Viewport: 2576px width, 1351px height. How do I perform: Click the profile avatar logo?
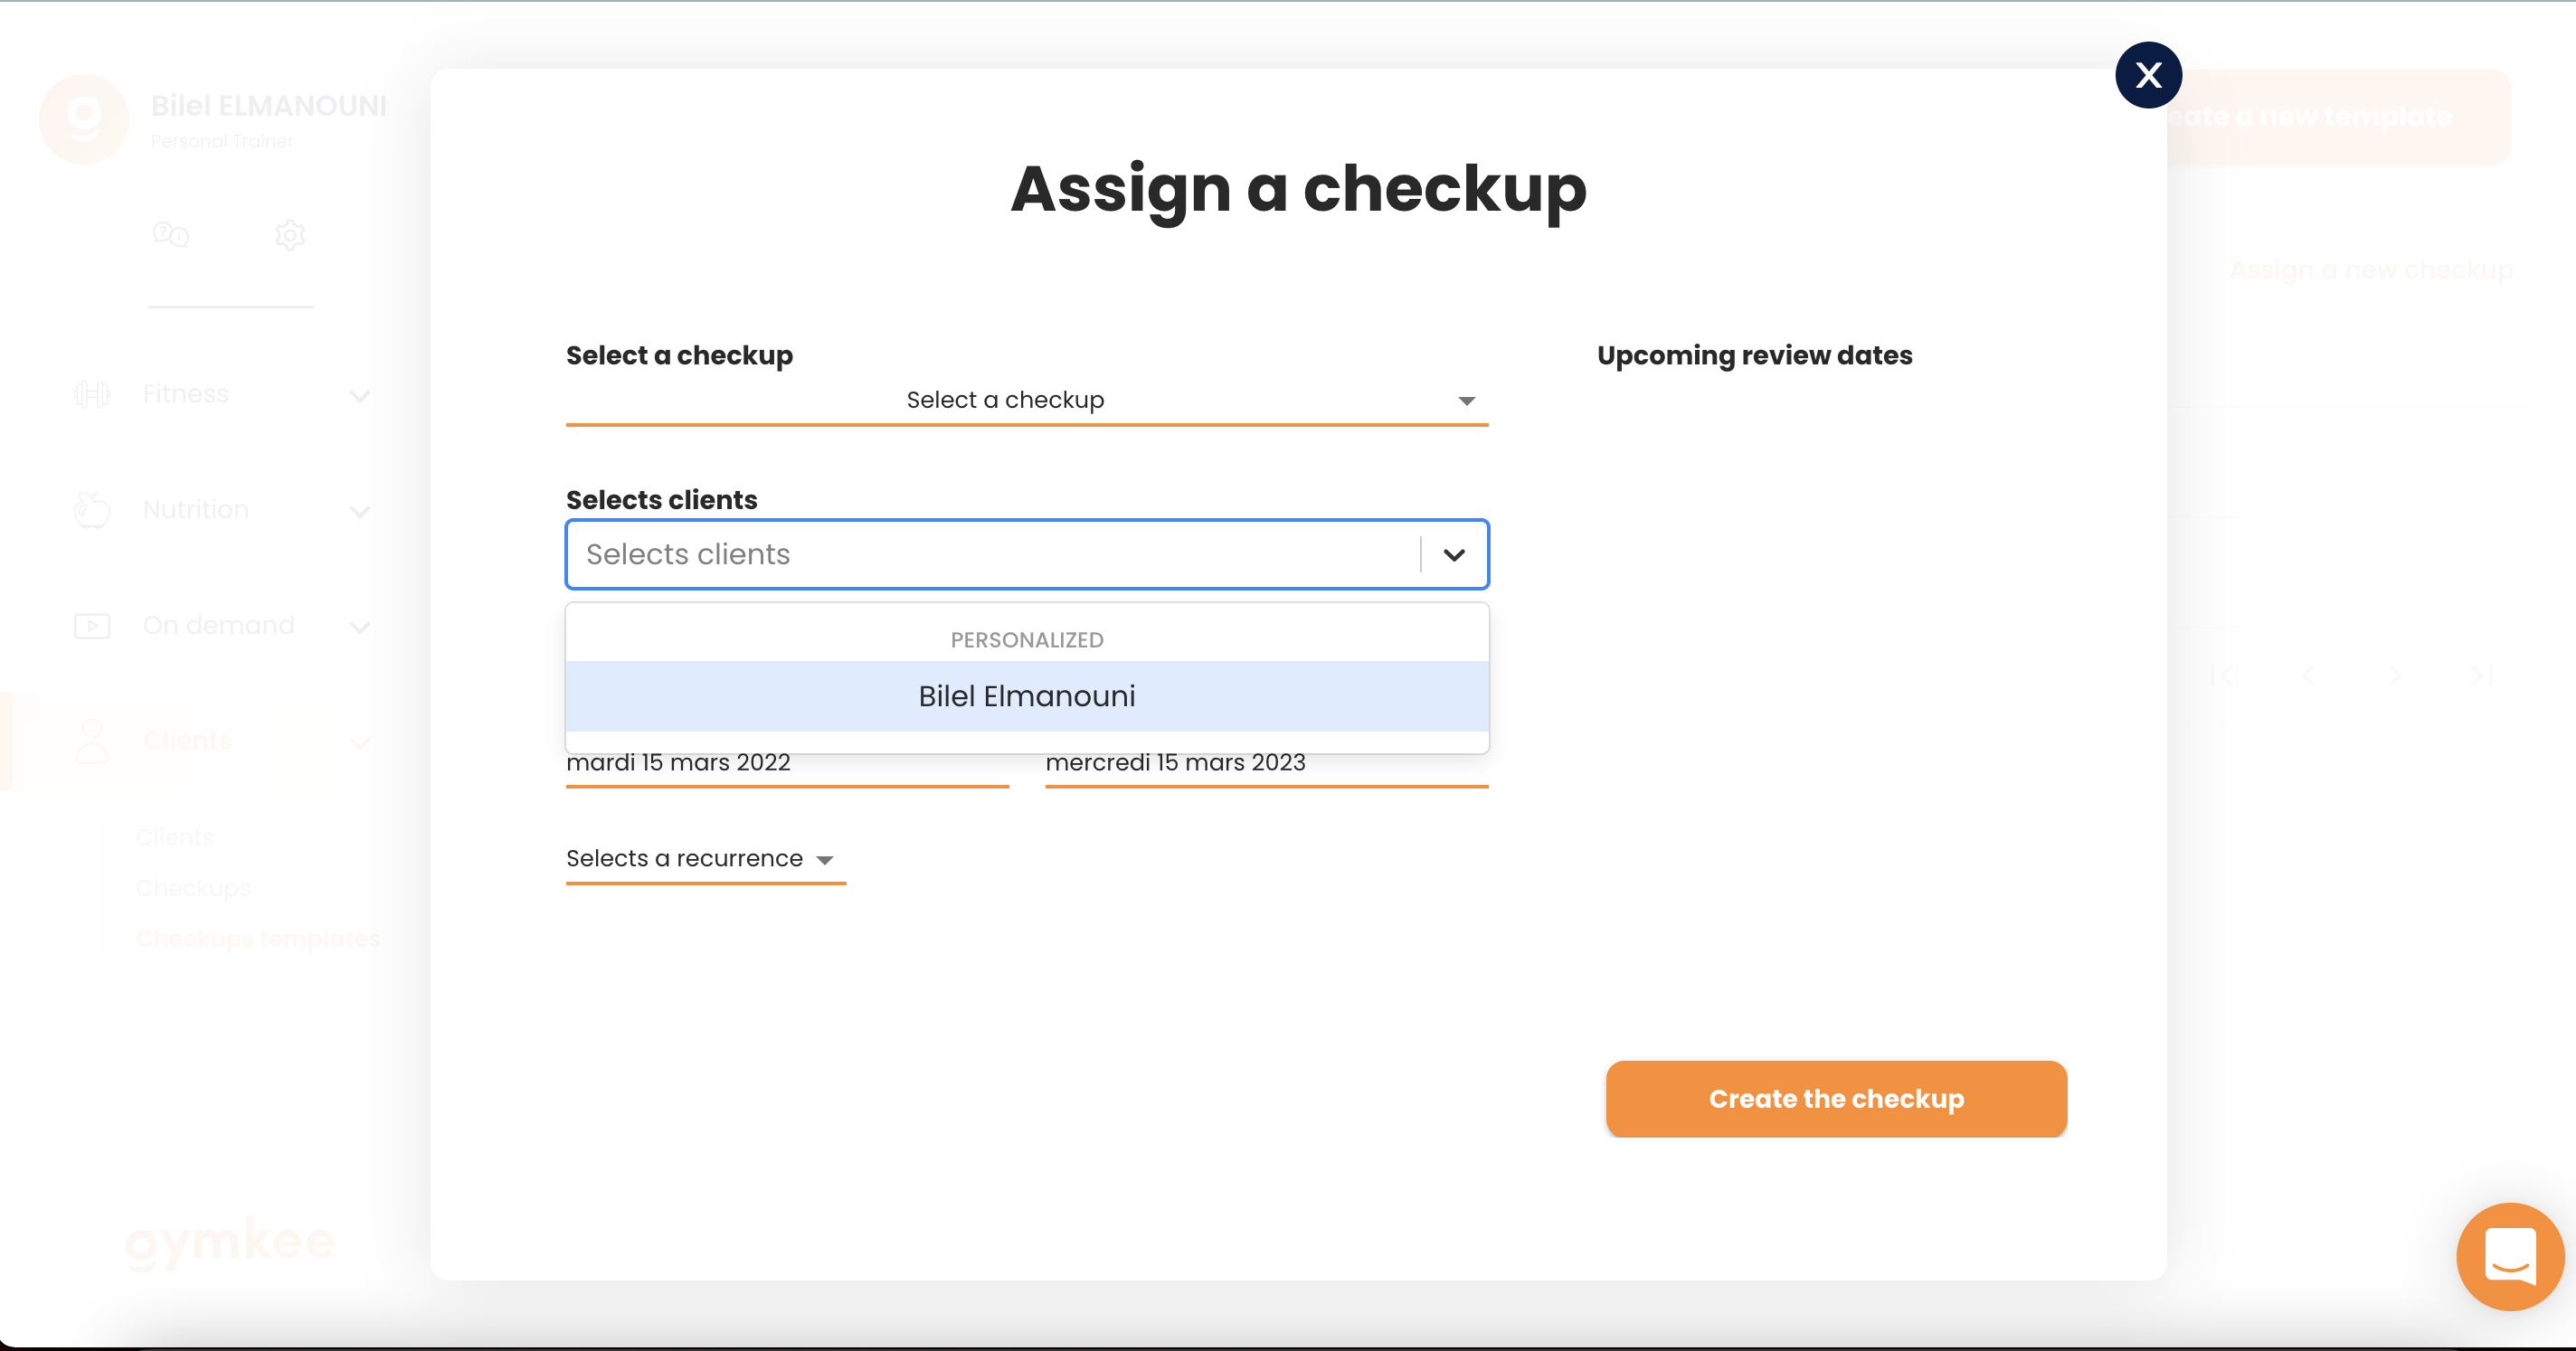pyautogui.click(x=84, y=119)
